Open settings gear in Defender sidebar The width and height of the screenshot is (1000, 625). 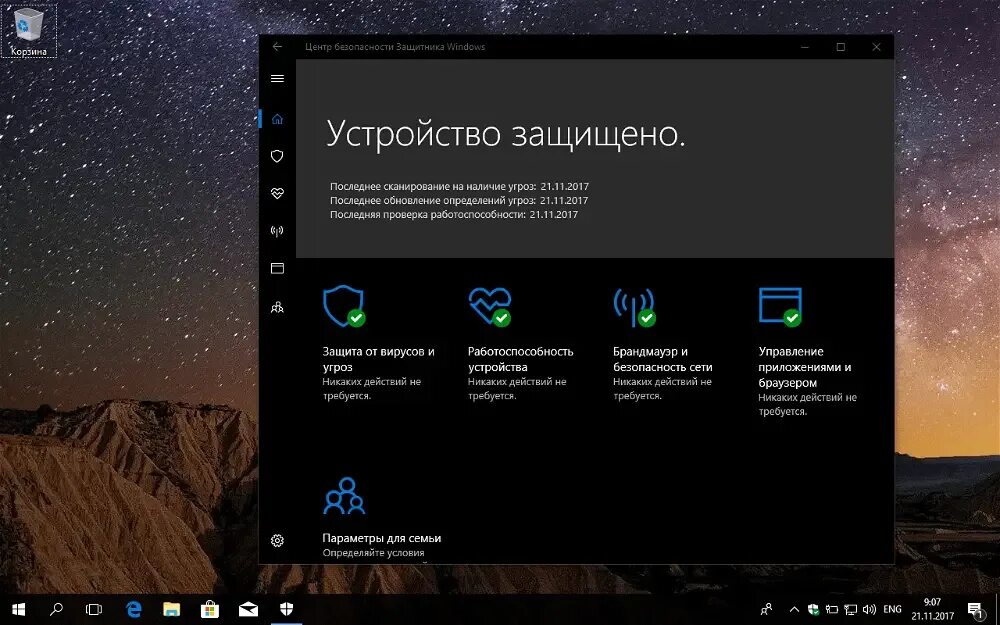point(277,540)
